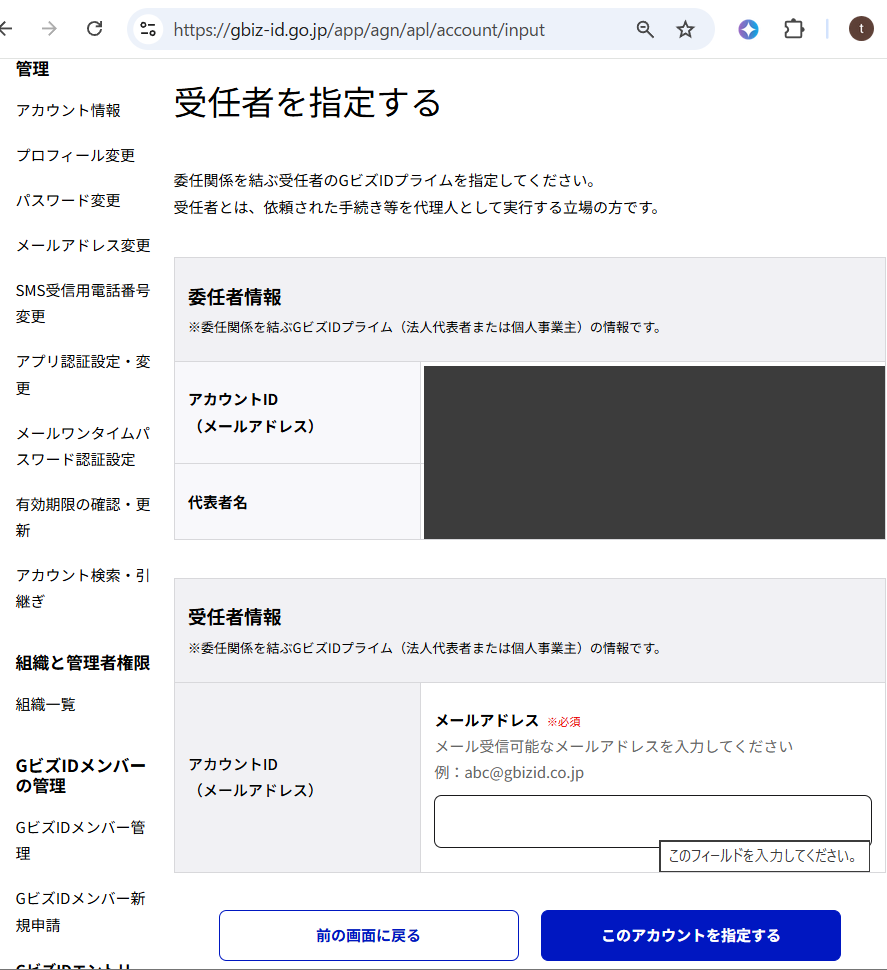Click the browser back arrow
The image size is (887, 970).
(6, 28)
